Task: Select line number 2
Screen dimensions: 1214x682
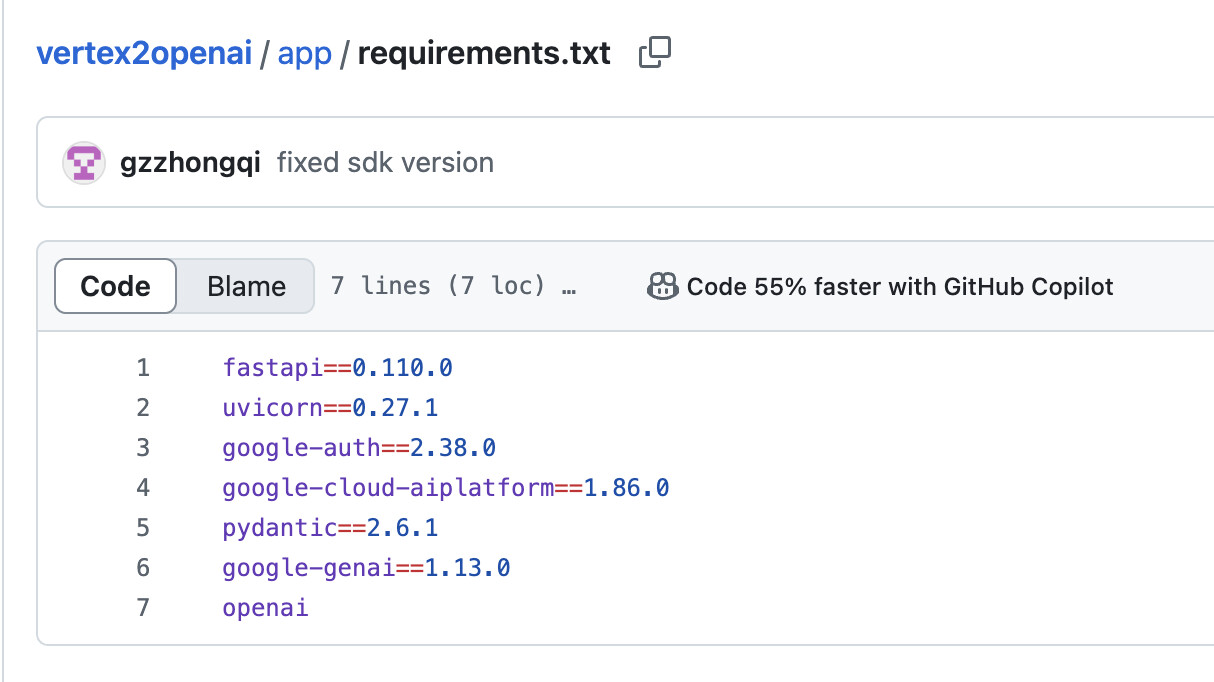Action: 143,408
